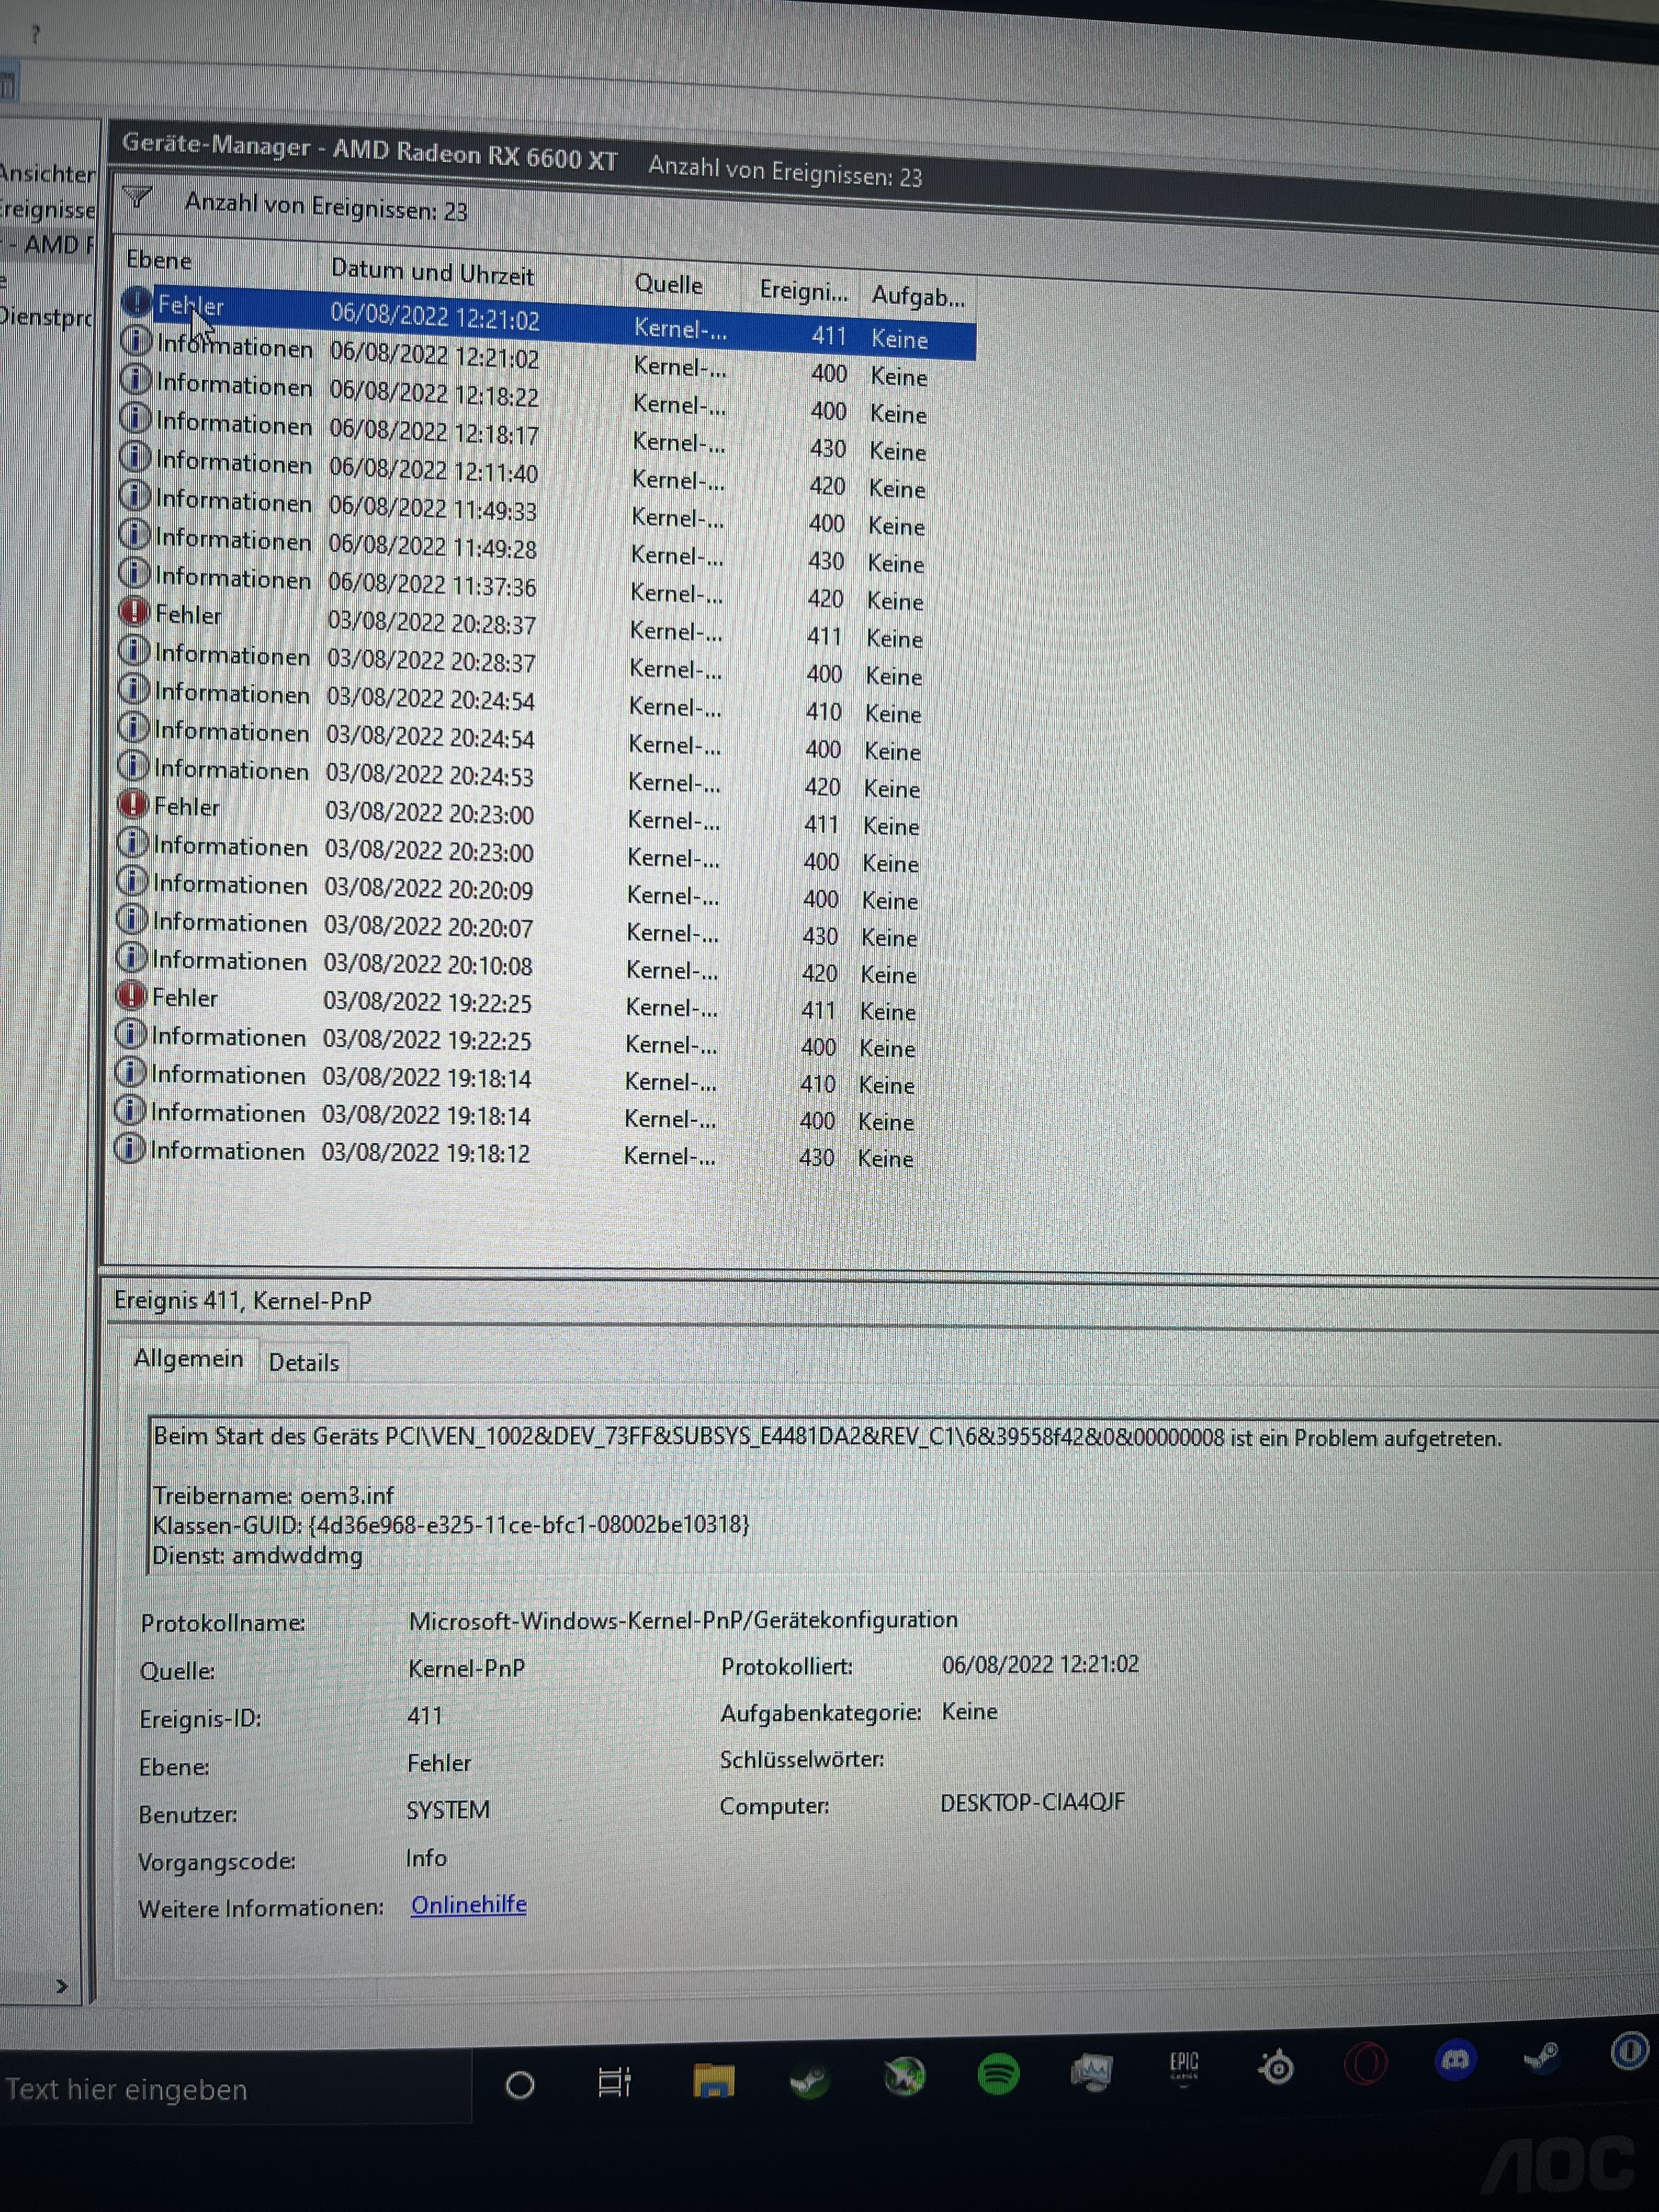Open the Onlinehilfe link
Image resolution: width=1659 pixels, height=2212 pixels.
[468, 1904]
